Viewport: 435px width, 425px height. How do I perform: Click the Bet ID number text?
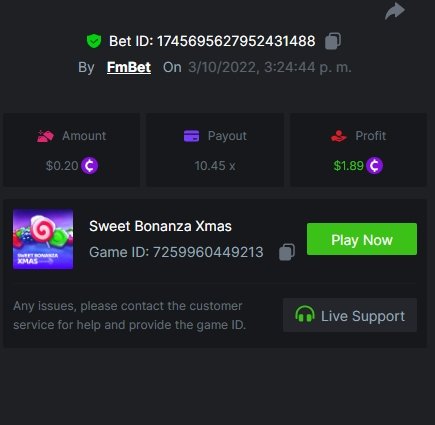tap(236, 41)
